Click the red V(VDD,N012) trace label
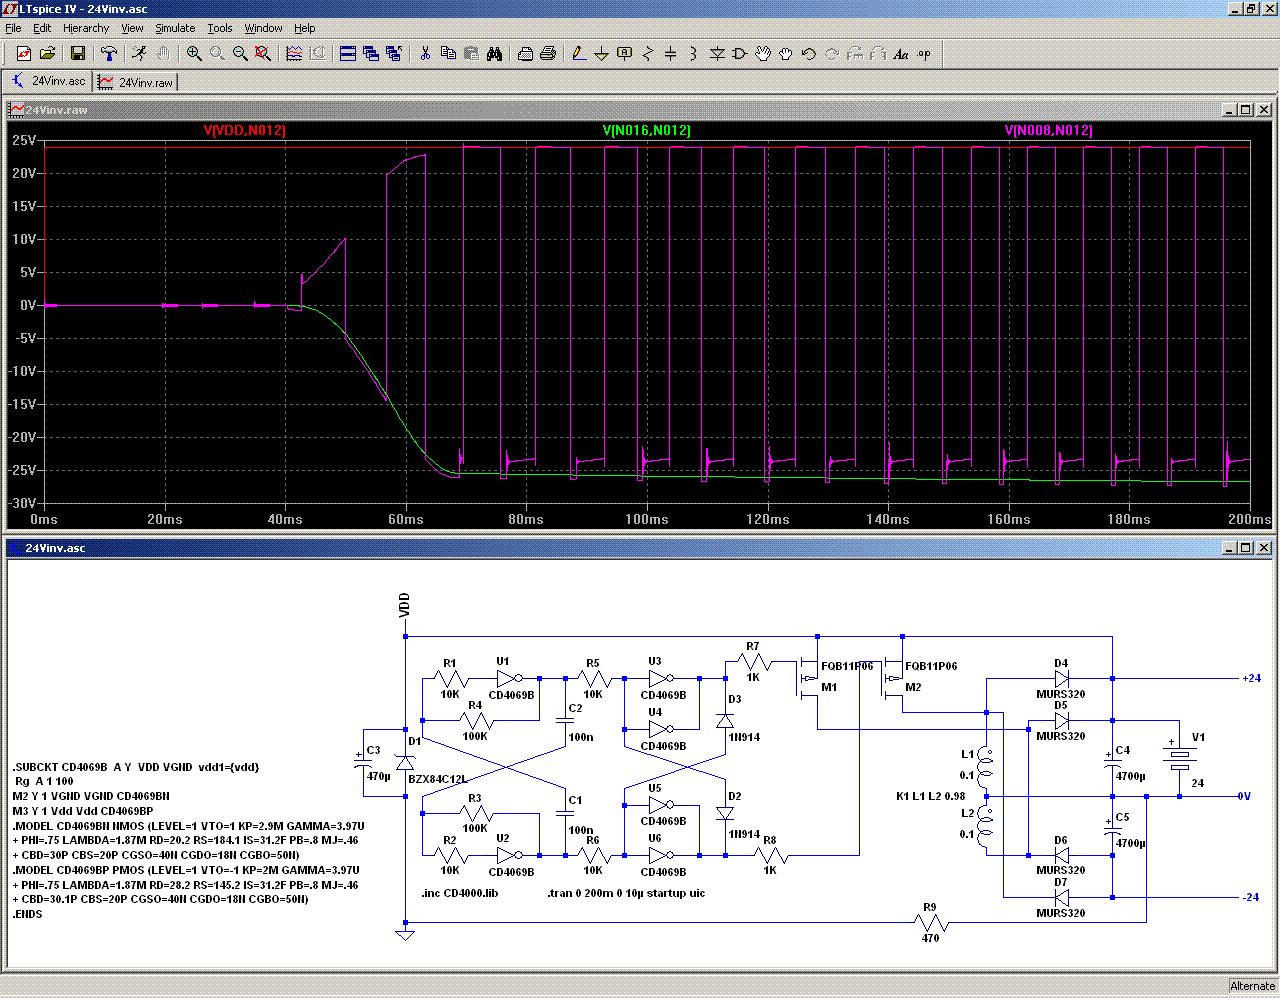1280x998 pixels. (245, 131)
